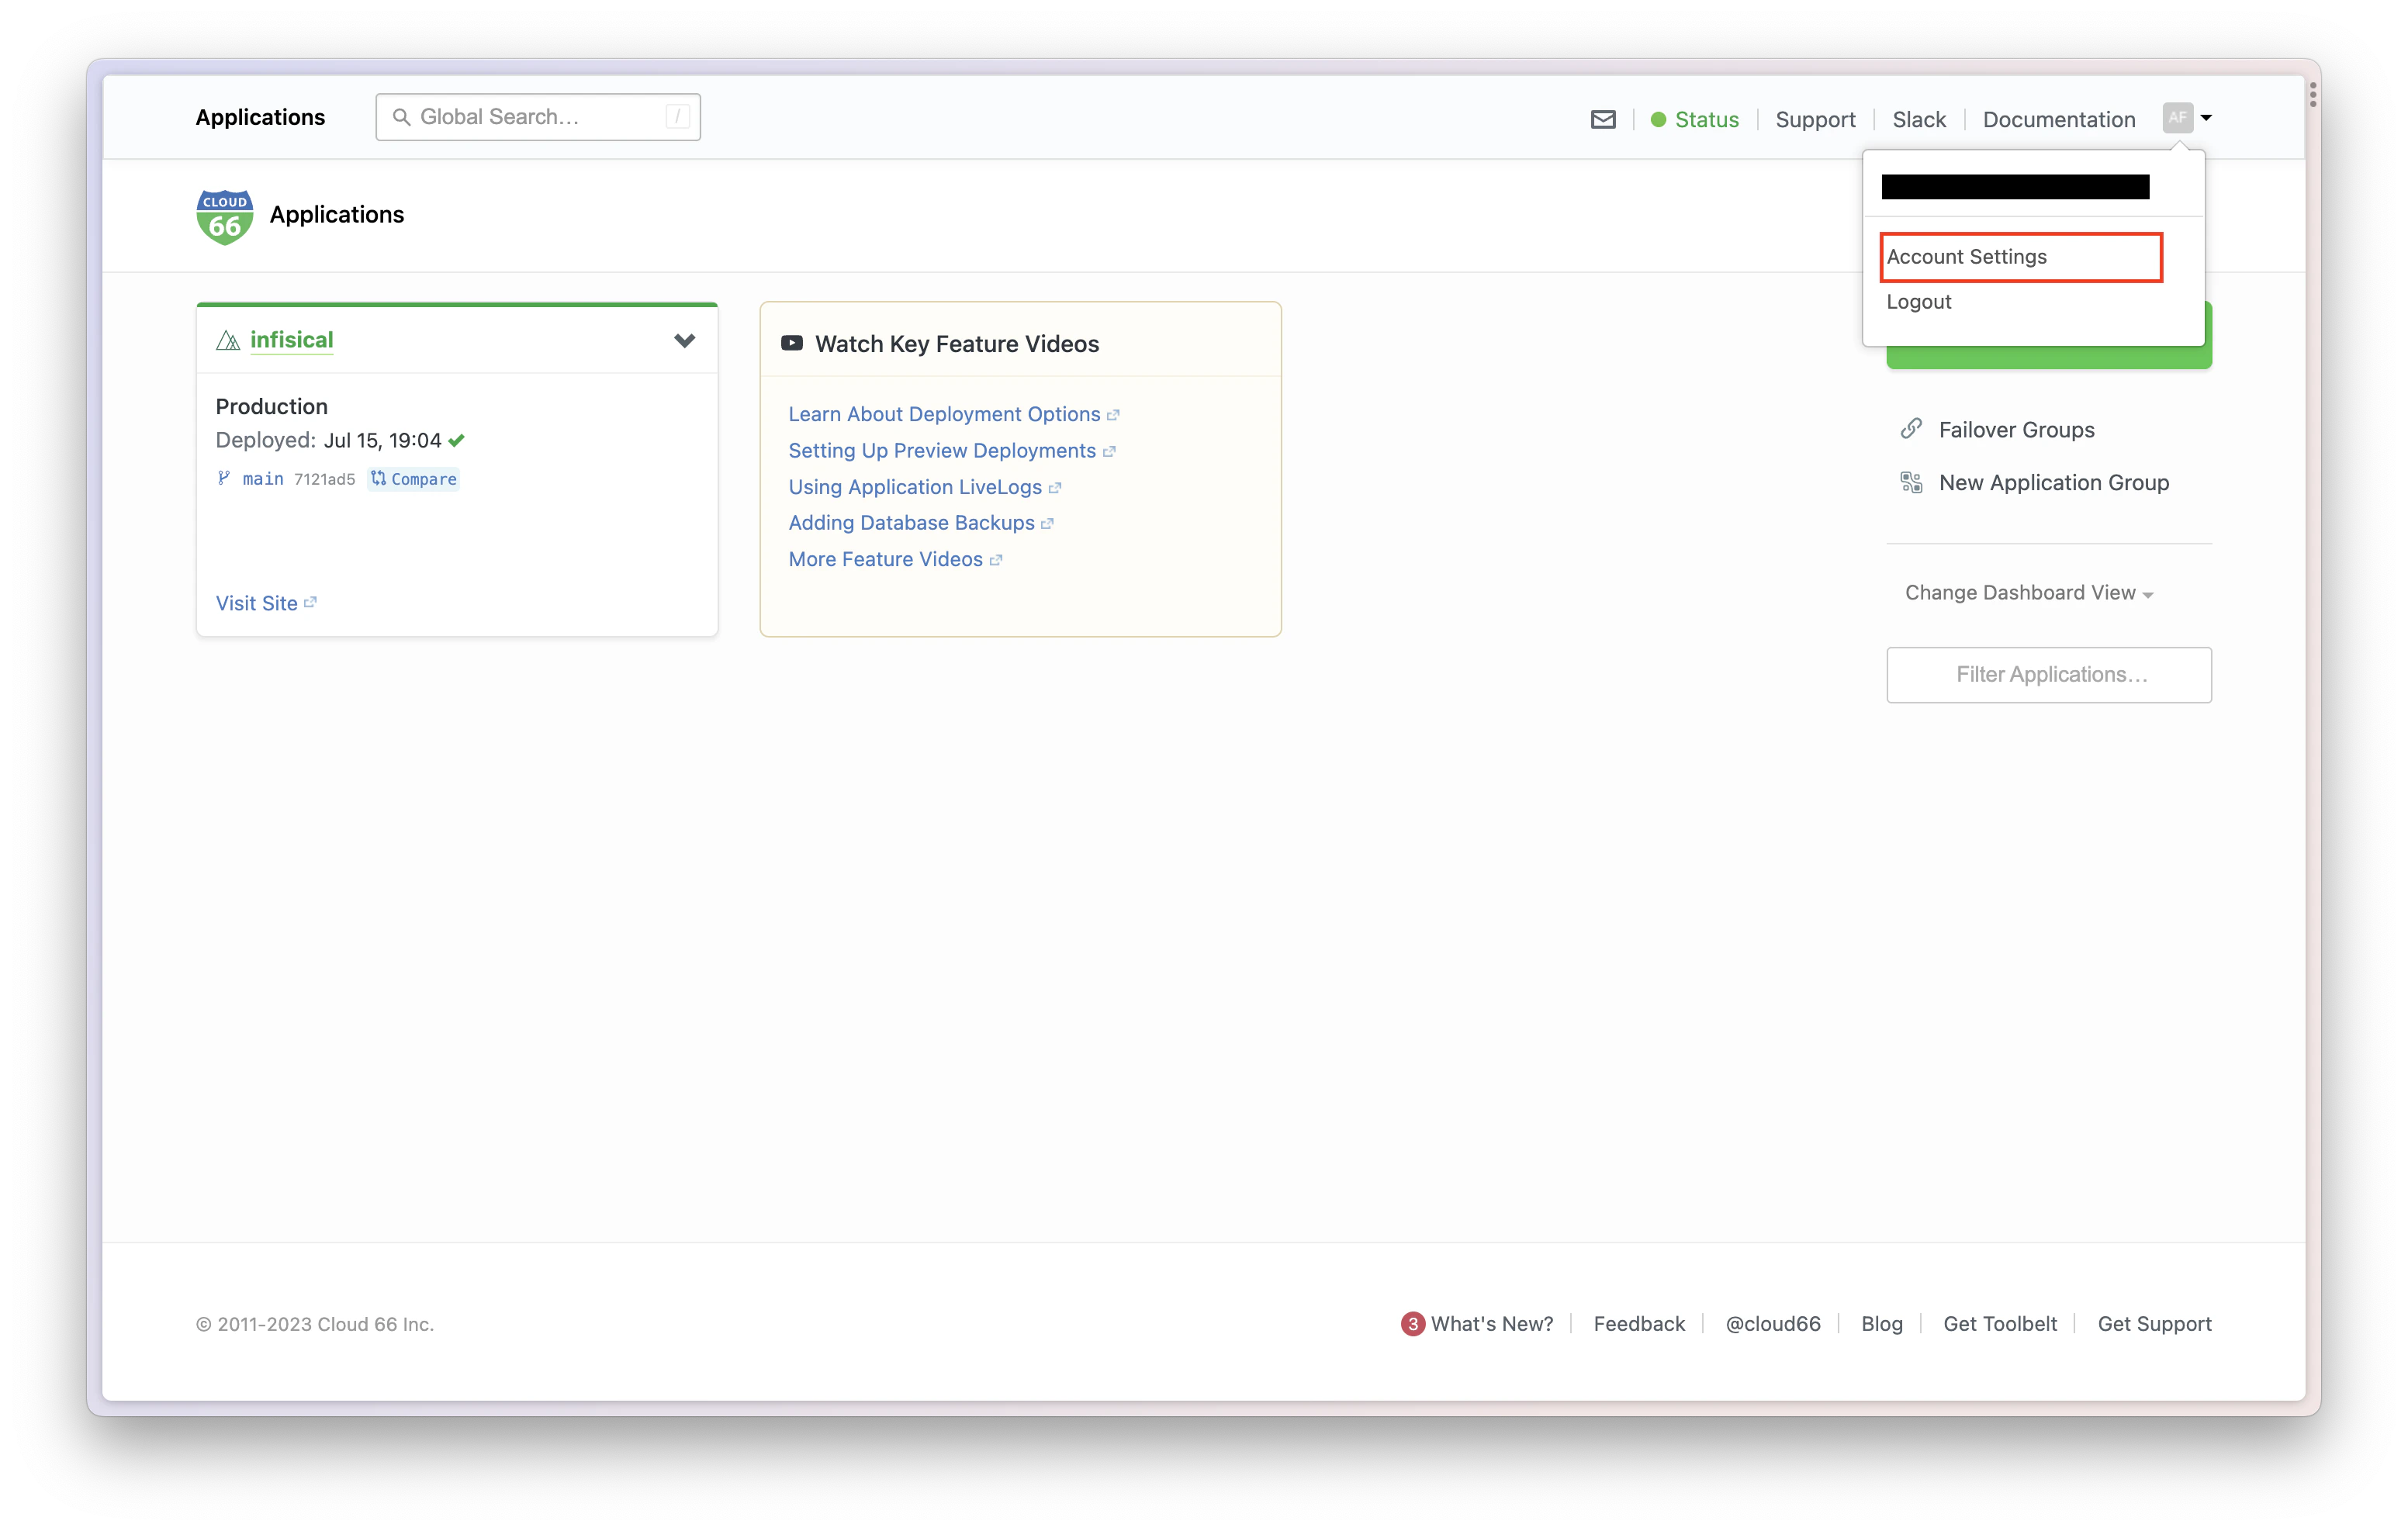The height and width of the screenshot is (1531, 2408).
Task: Open More Feature Videos link
Action: click(x=885, y=559)
